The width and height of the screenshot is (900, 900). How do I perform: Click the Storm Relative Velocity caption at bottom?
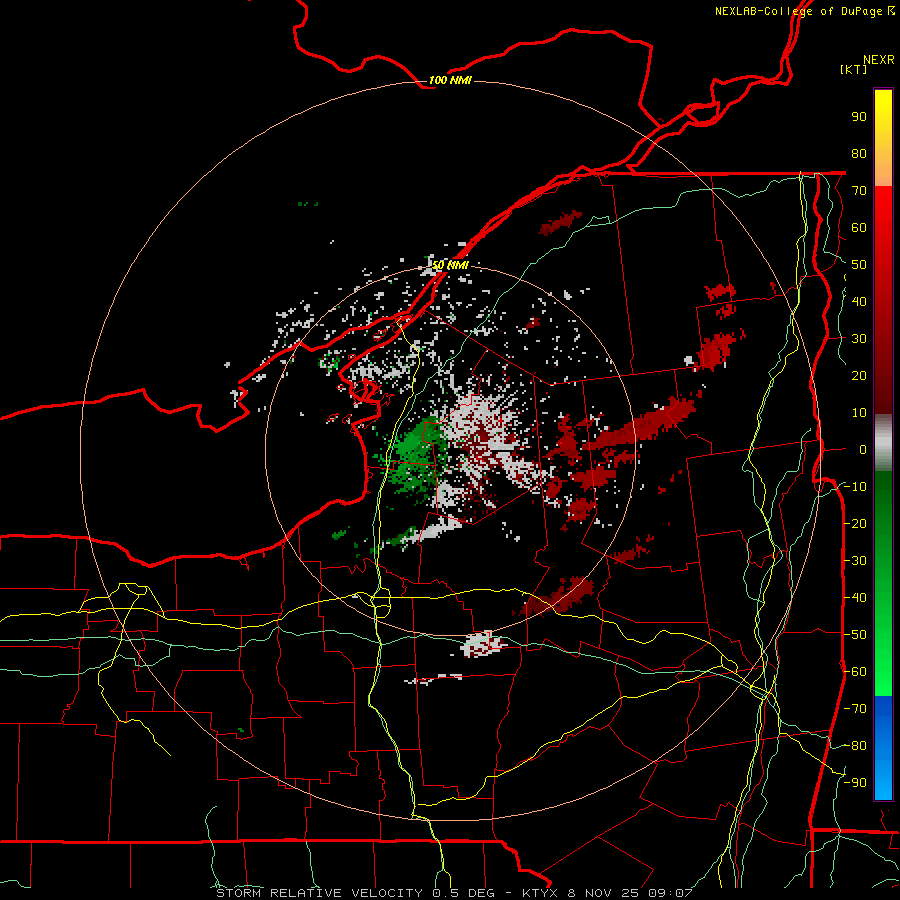coord(454,893)
